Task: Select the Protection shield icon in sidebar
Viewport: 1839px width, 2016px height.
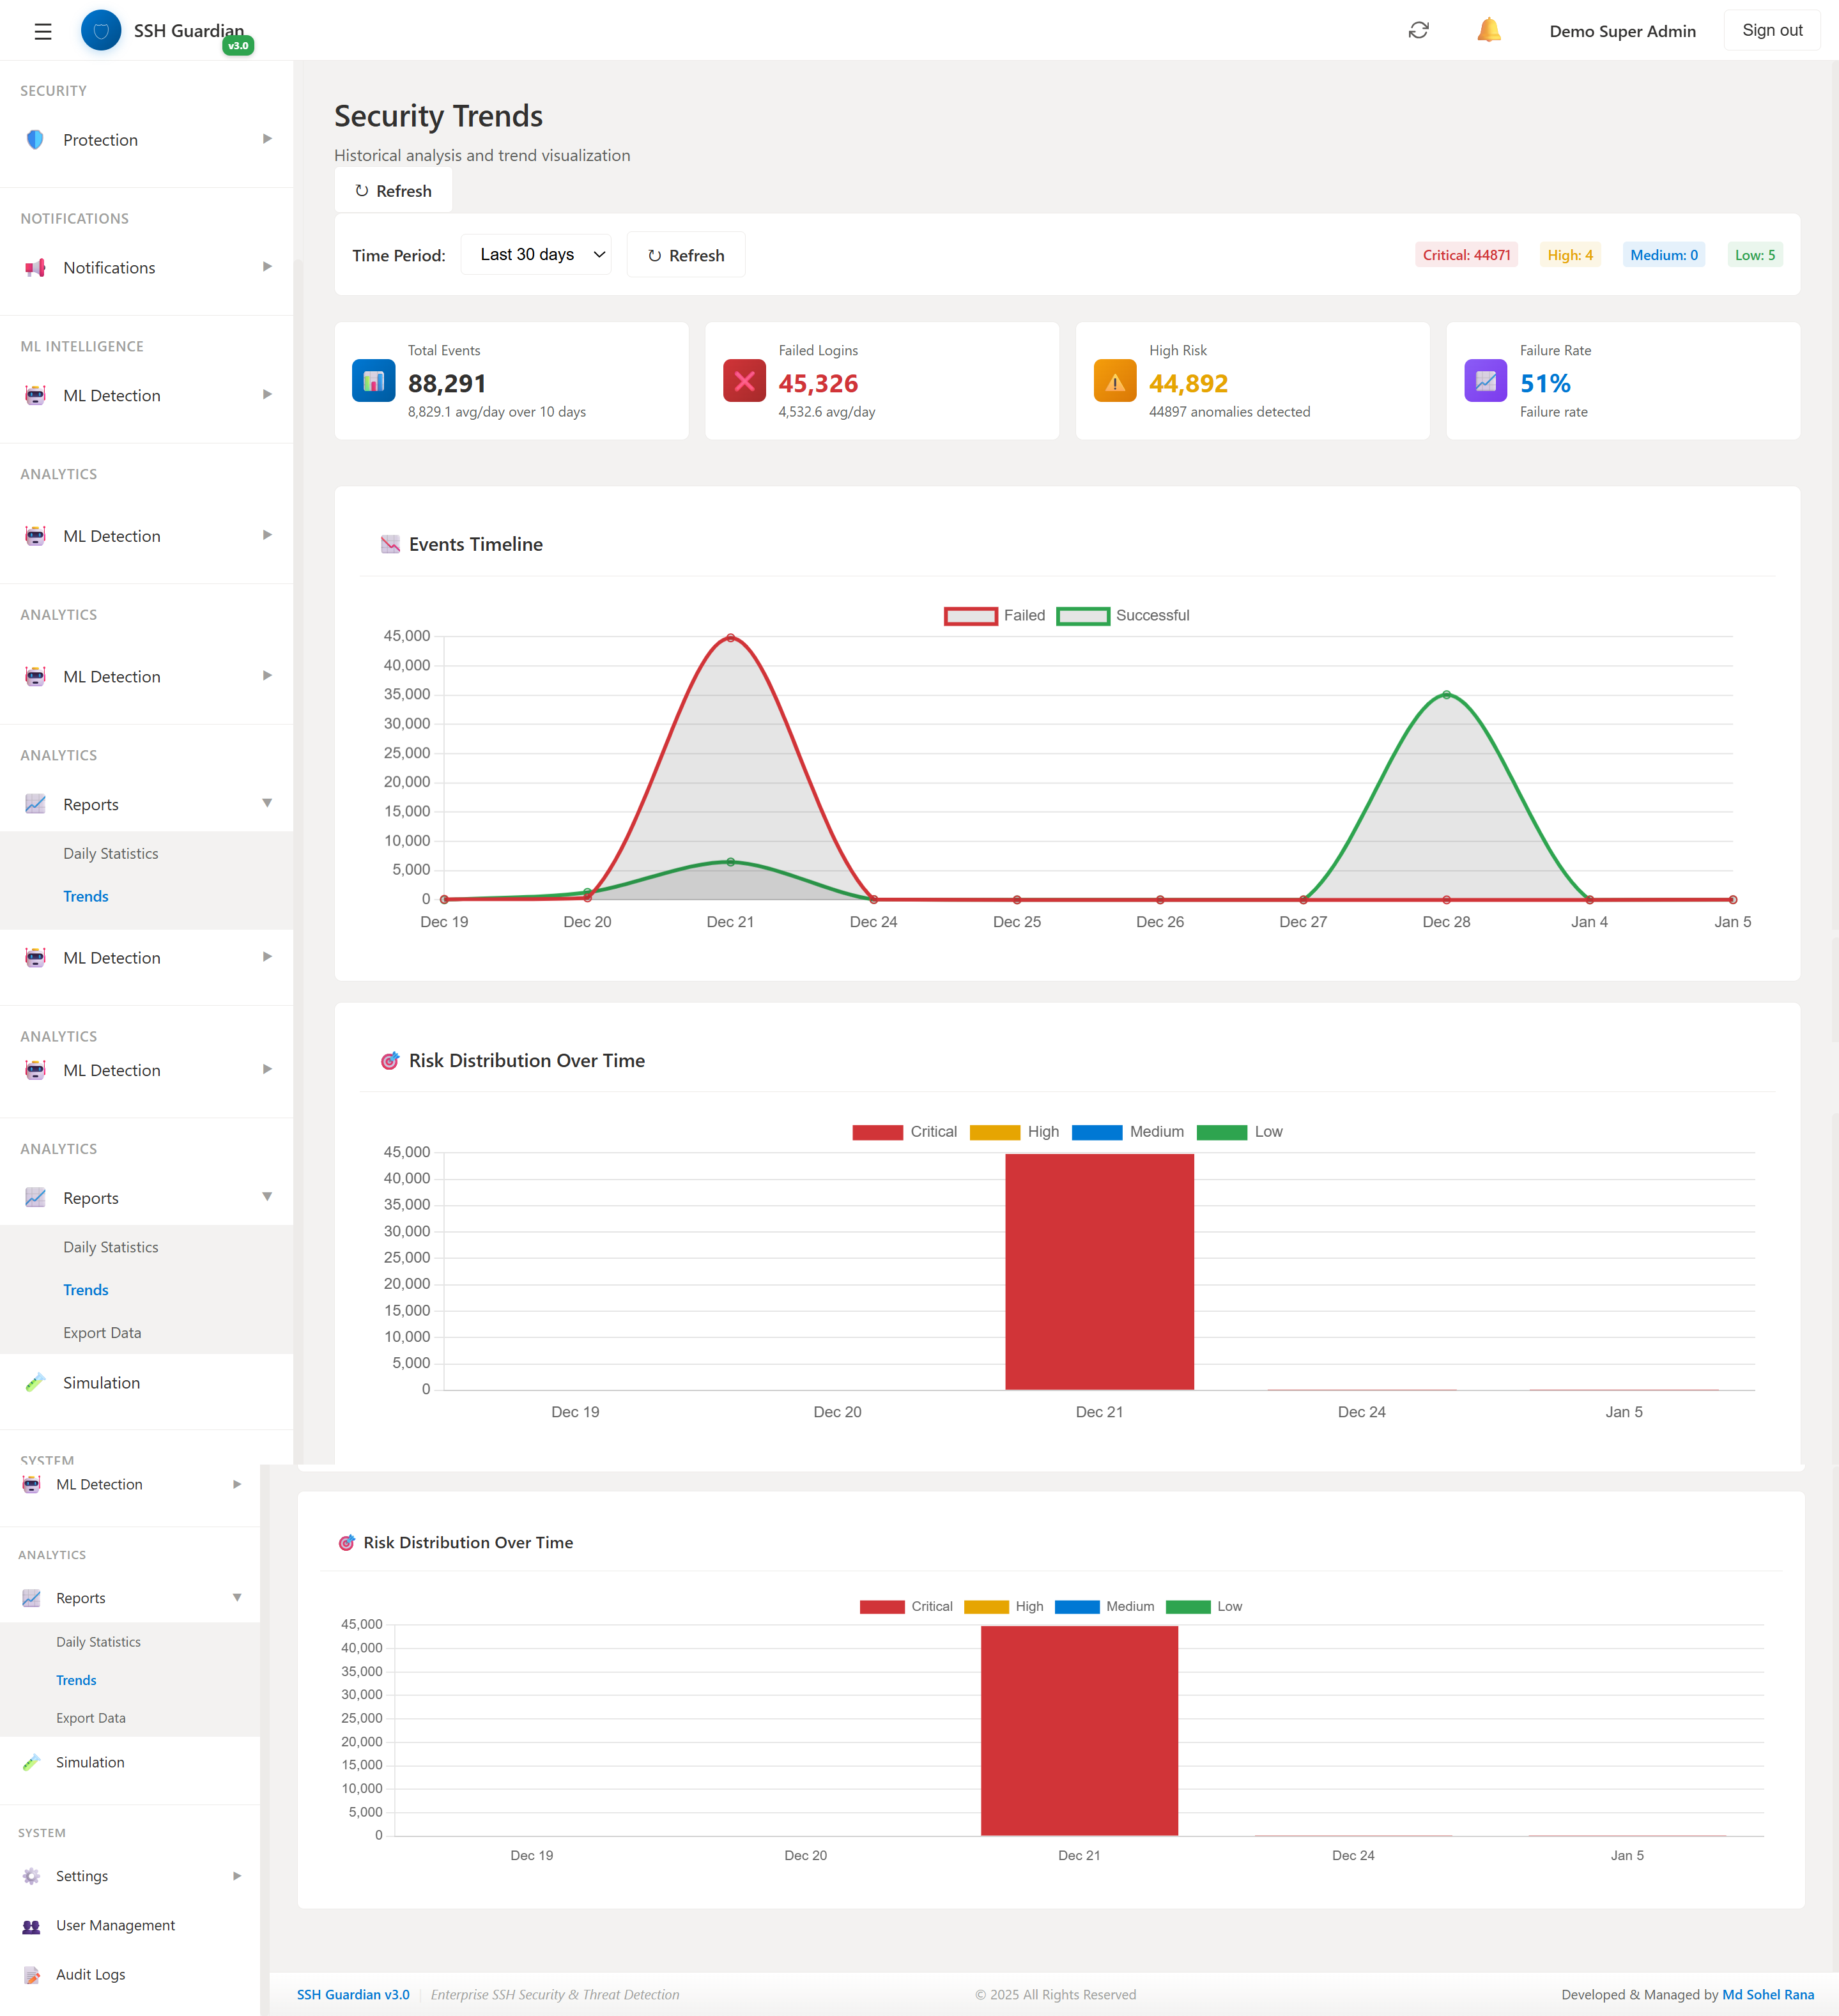Action: tap(34, 139)
